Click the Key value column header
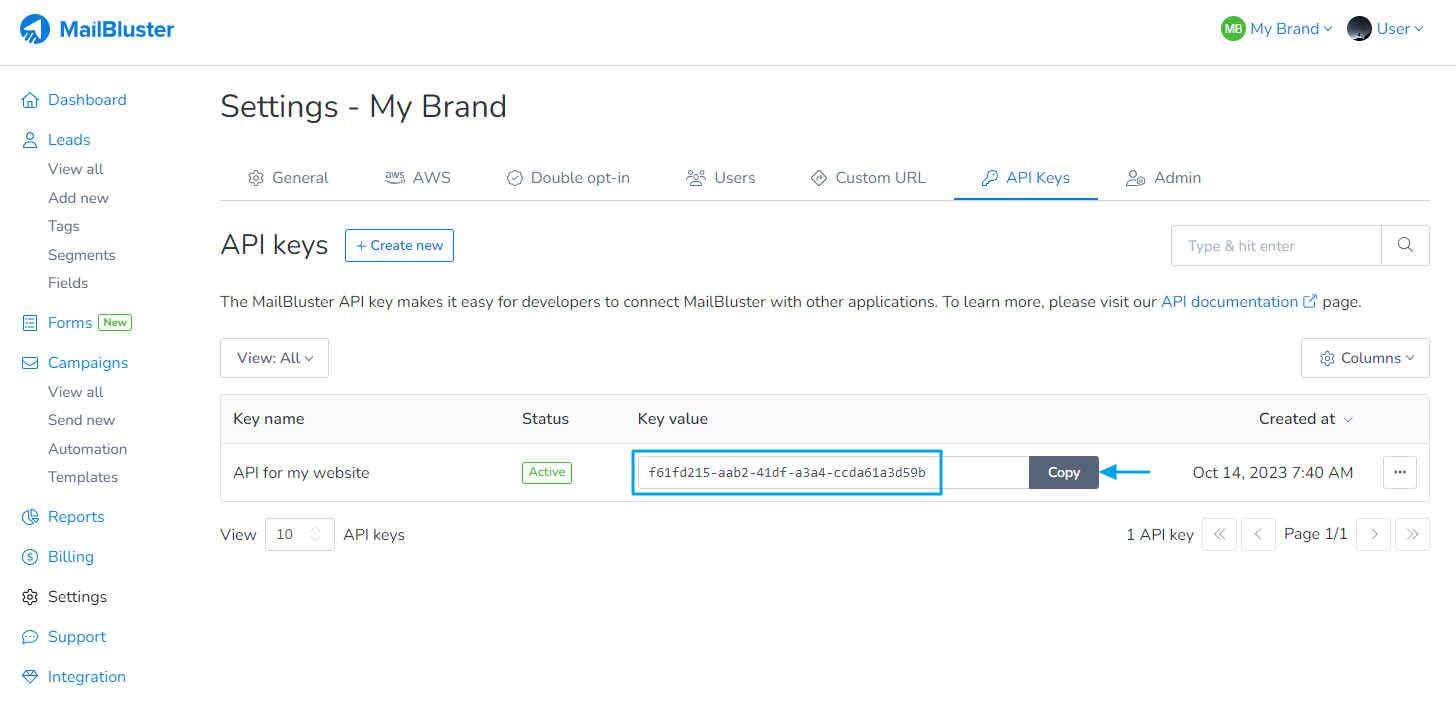Viewport: 1456px width, 706px height. [673, 419]
